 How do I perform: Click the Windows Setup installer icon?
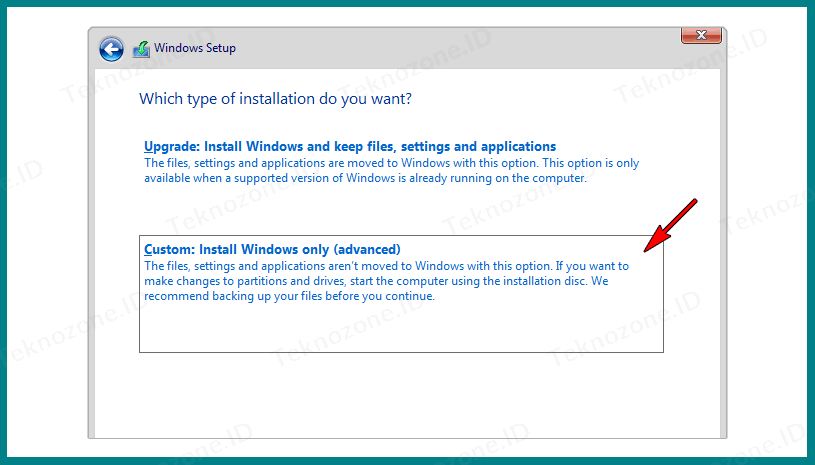pyautogui.click(x=141, y=49)
